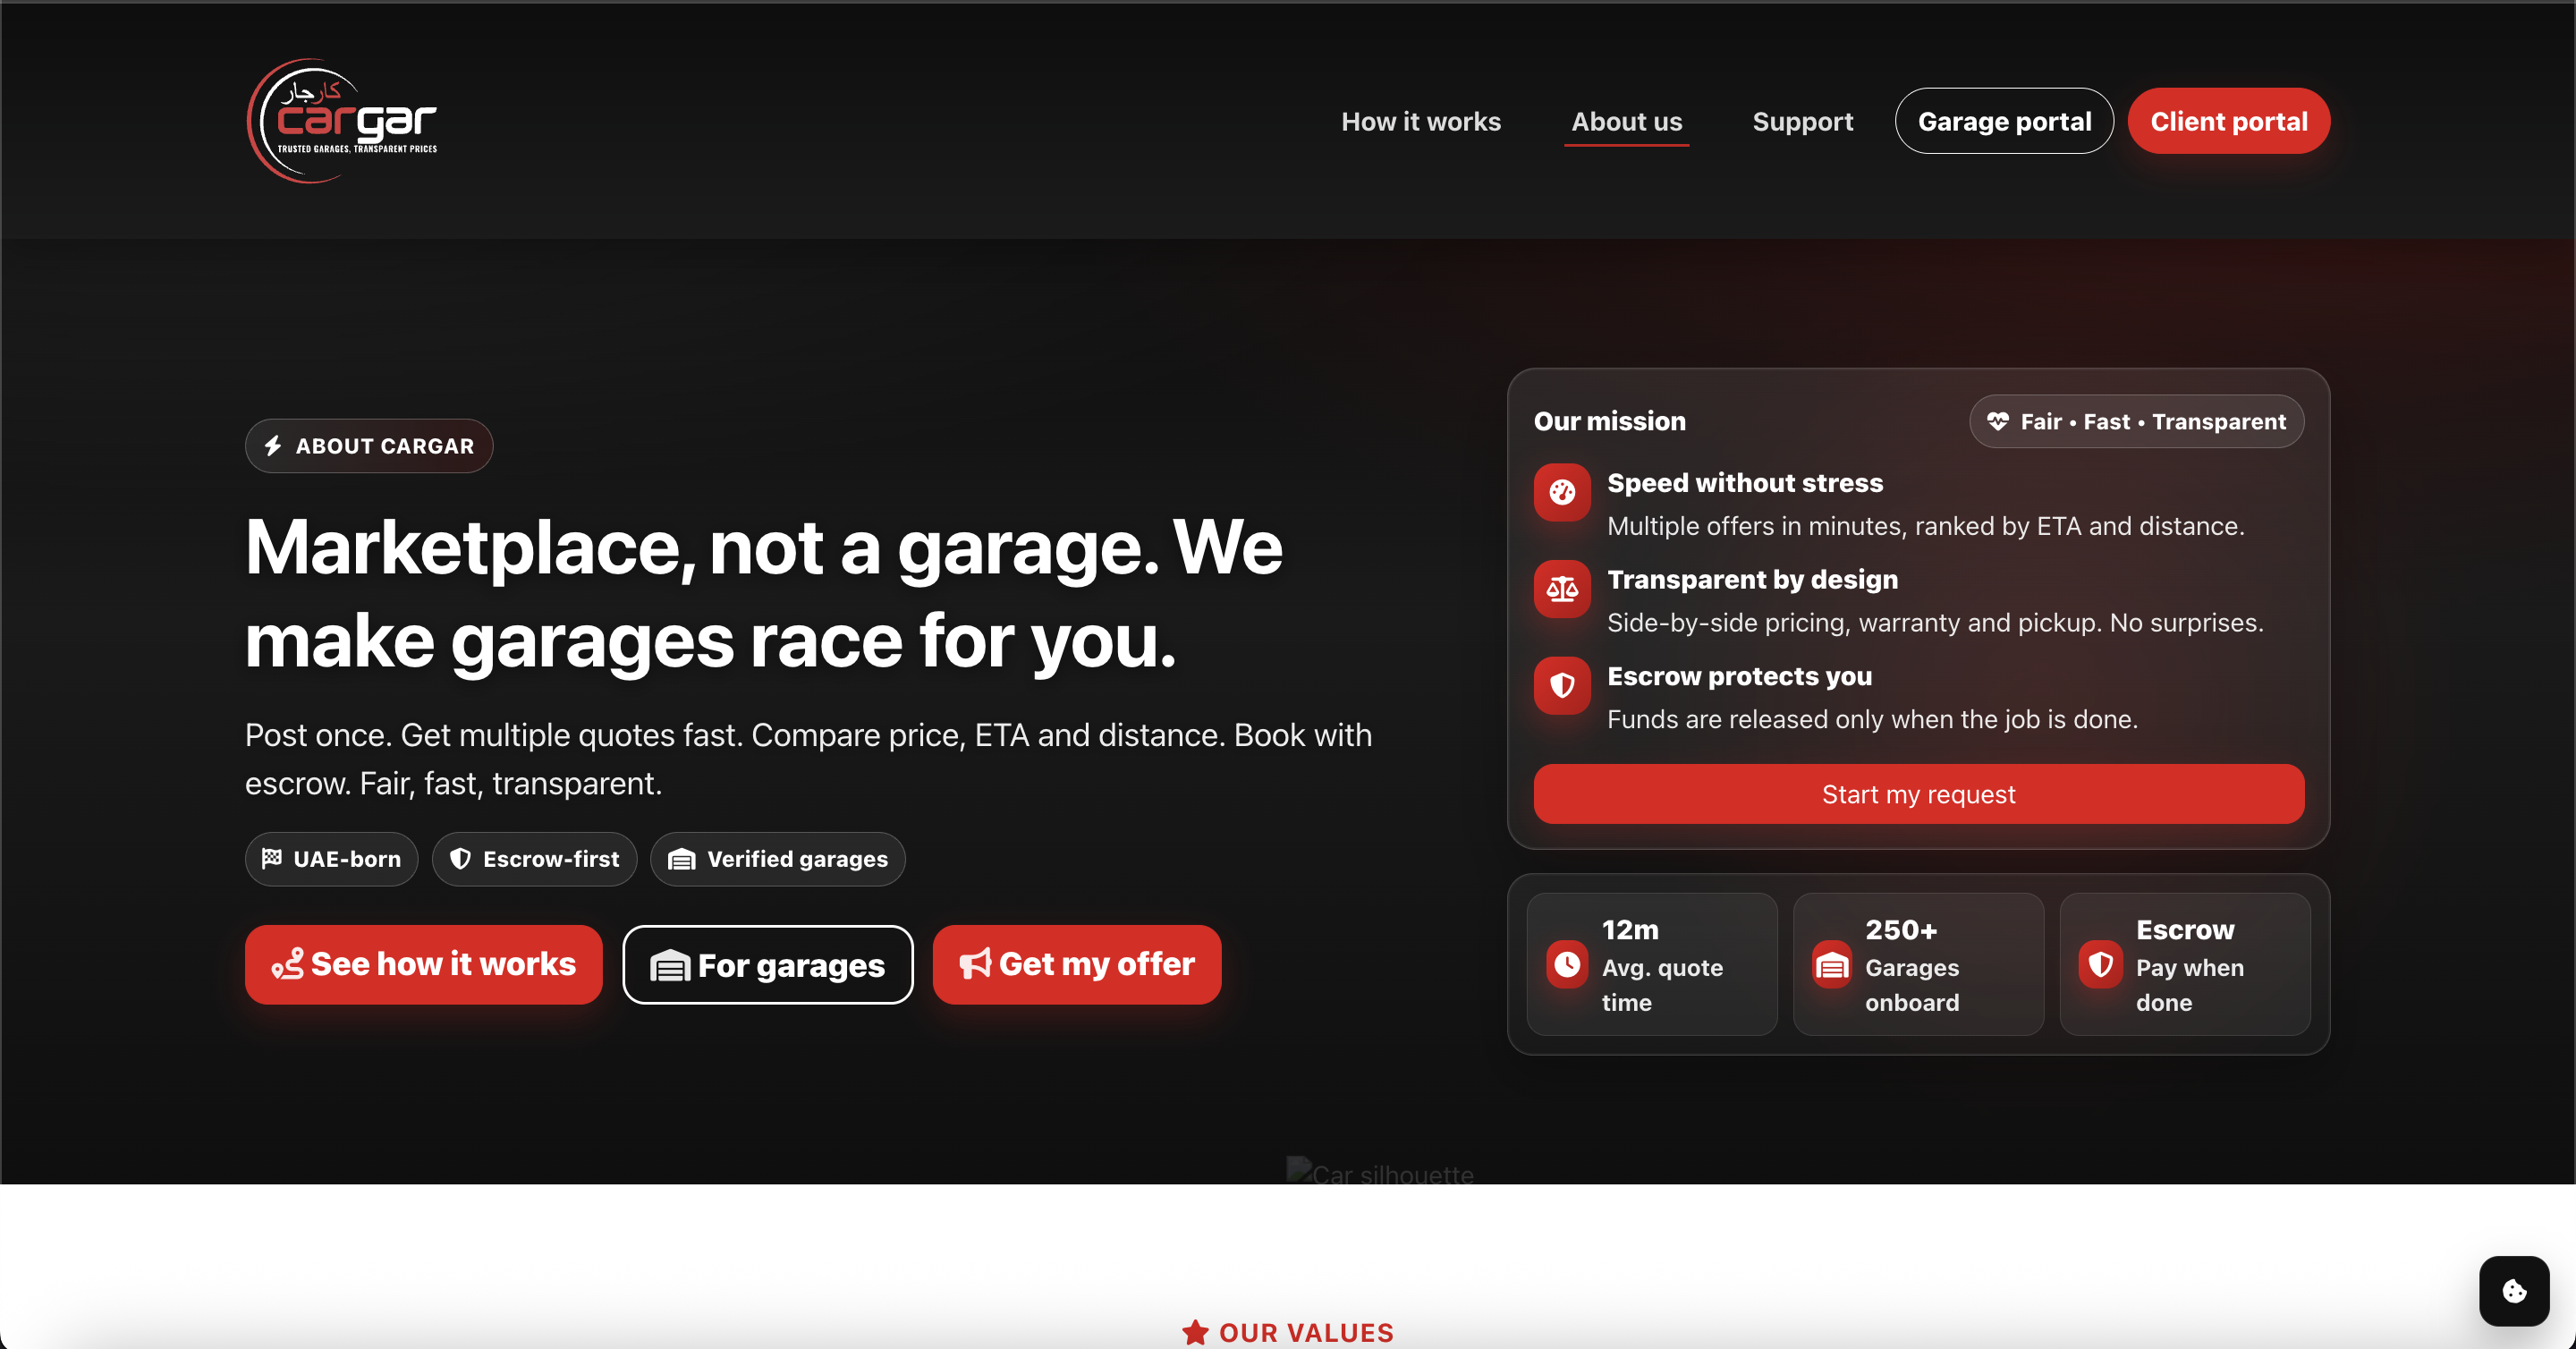Click the Verified garages badge

point(777,858)
